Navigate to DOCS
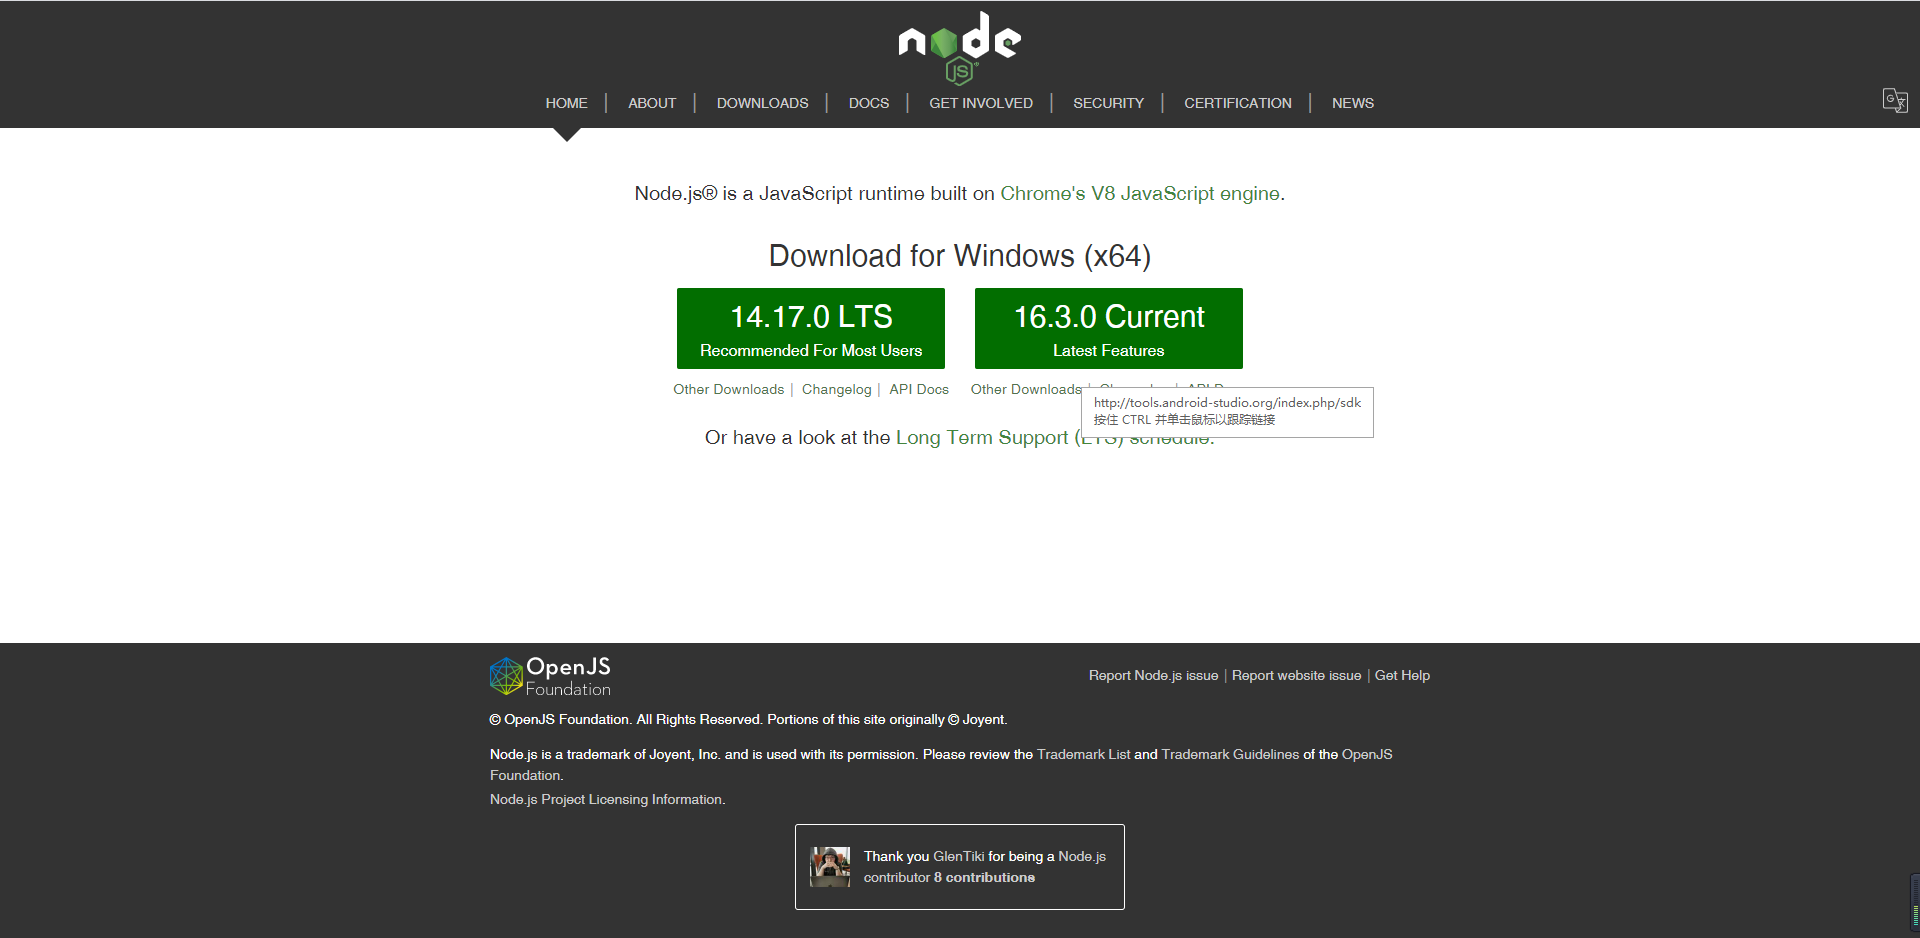This screenshot has height=938, width=1920. coord(869,103)
